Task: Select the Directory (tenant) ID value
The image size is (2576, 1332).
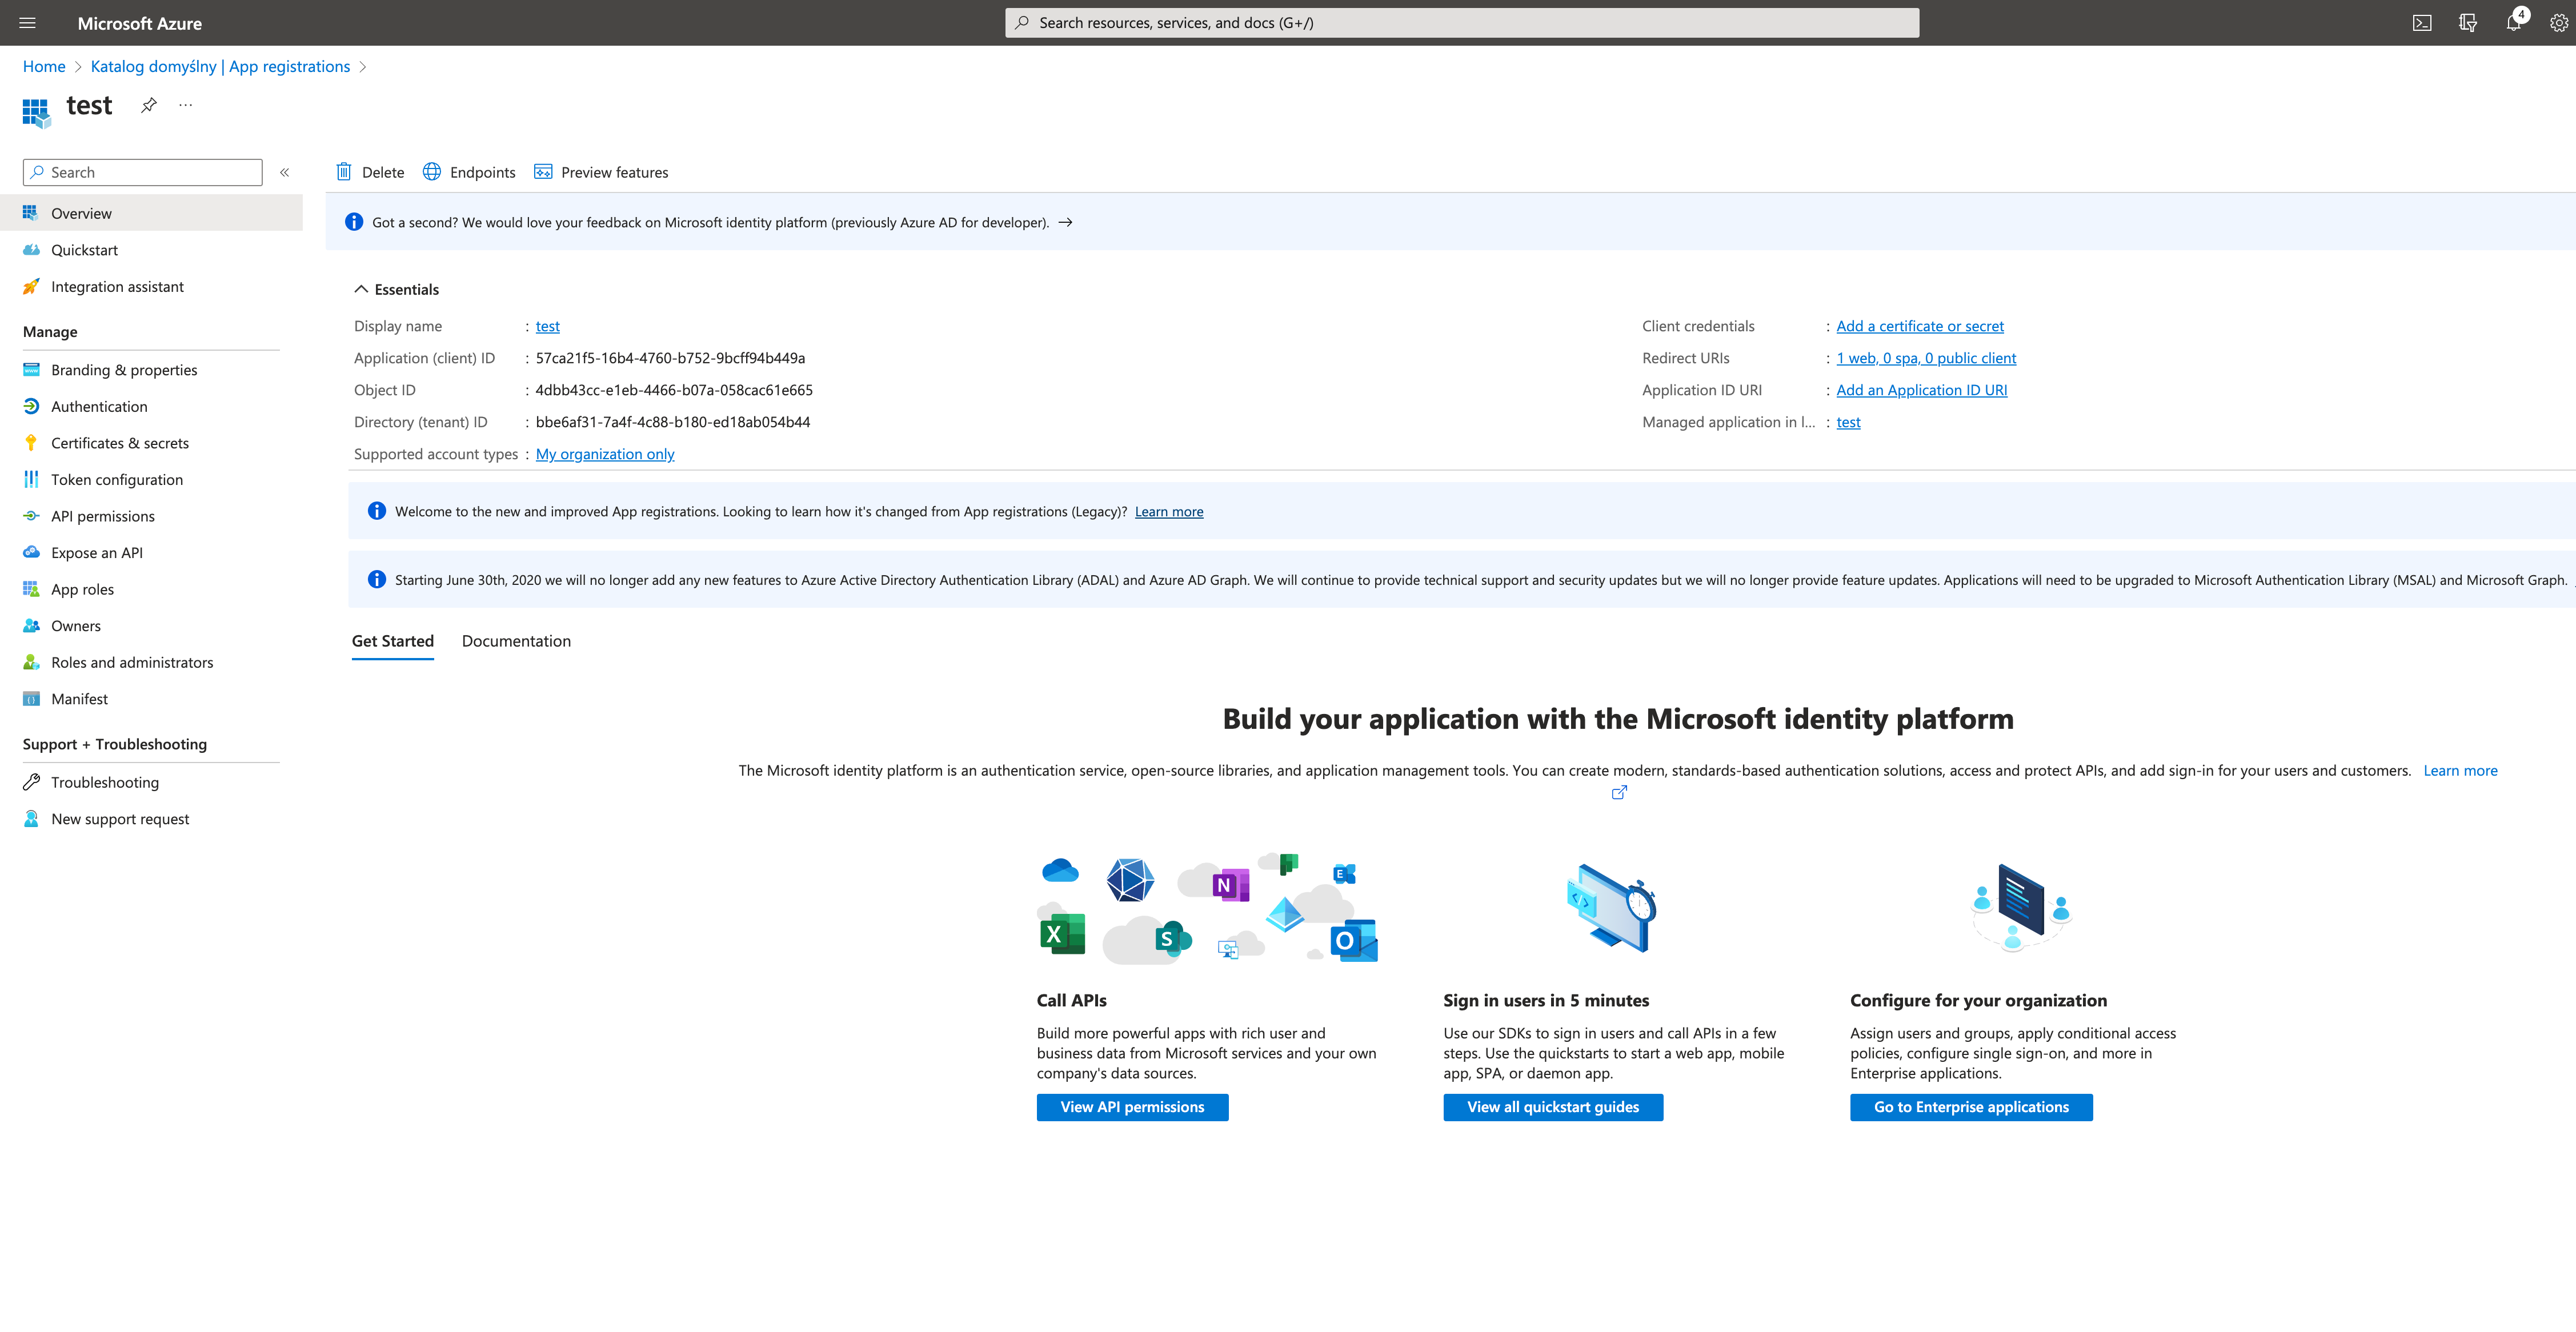Action: click(x=673, y=422)
